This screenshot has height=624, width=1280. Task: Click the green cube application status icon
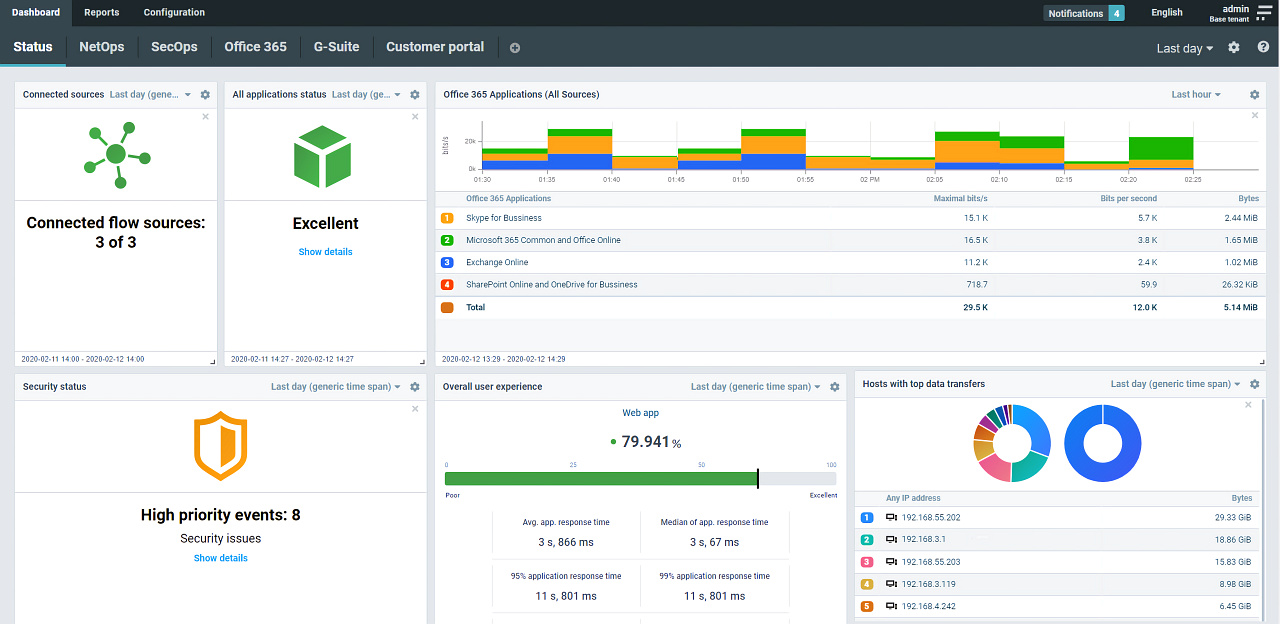pyautogui.click(x=322, y=155)
